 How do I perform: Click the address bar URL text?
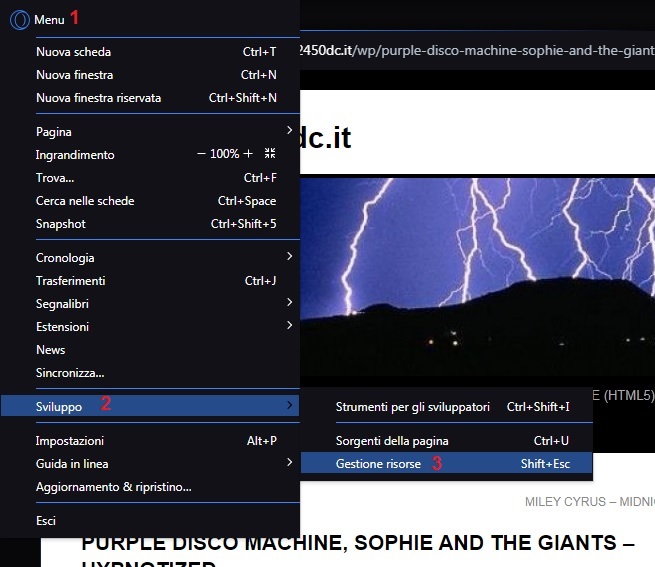click(477, 51)
